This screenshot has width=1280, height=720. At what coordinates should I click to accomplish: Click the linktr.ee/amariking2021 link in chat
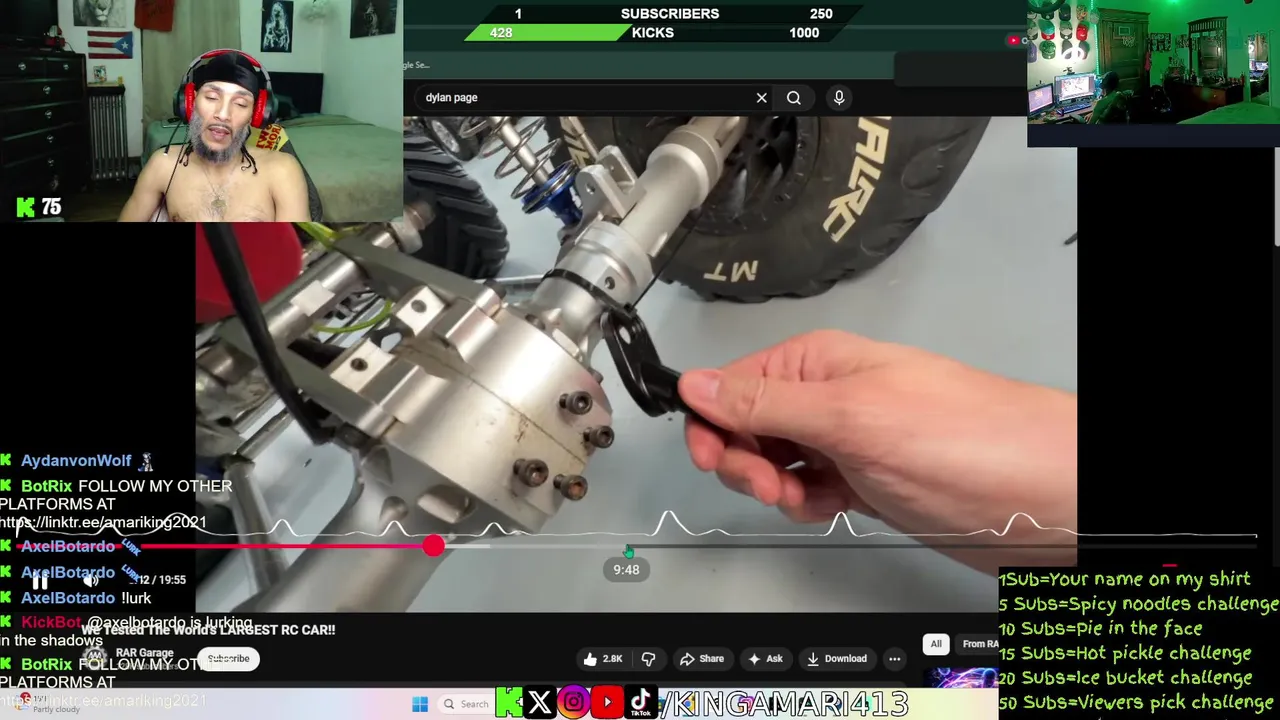click(x=103, y=522)
